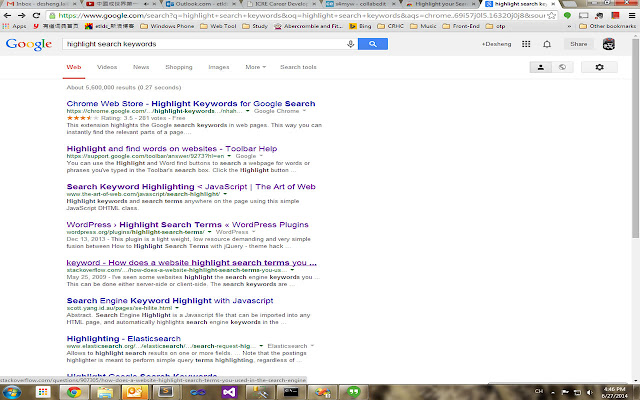
Task: Select the News search category
Action: click(141, 67)
